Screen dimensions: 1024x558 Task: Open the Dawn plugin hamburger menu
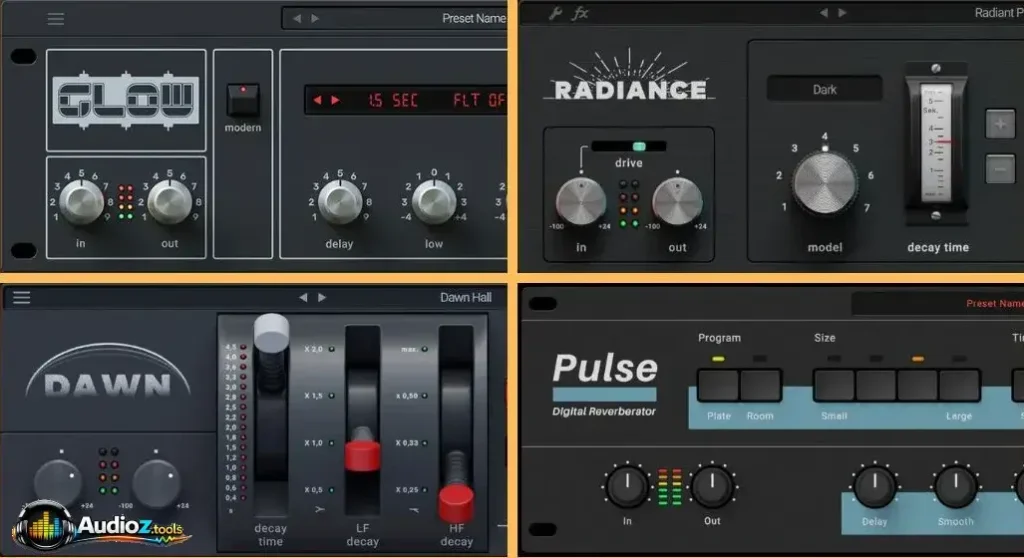point(22,297)
